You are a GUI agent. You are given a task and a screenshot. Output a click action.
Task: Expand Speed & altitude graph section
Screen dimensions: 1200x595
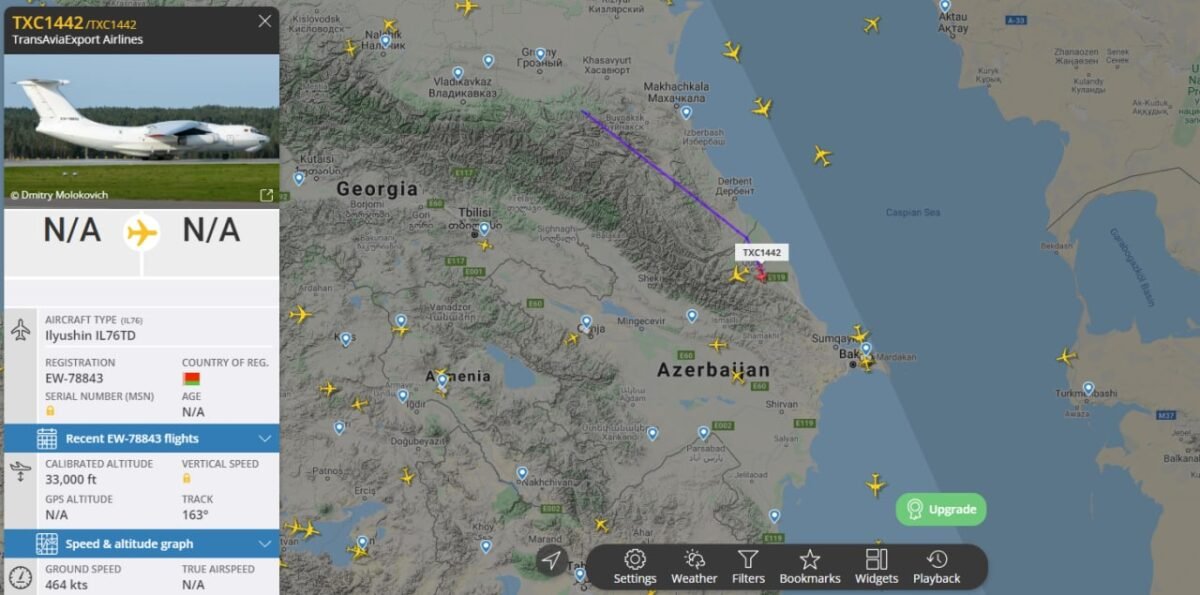[x=142, y=544]
